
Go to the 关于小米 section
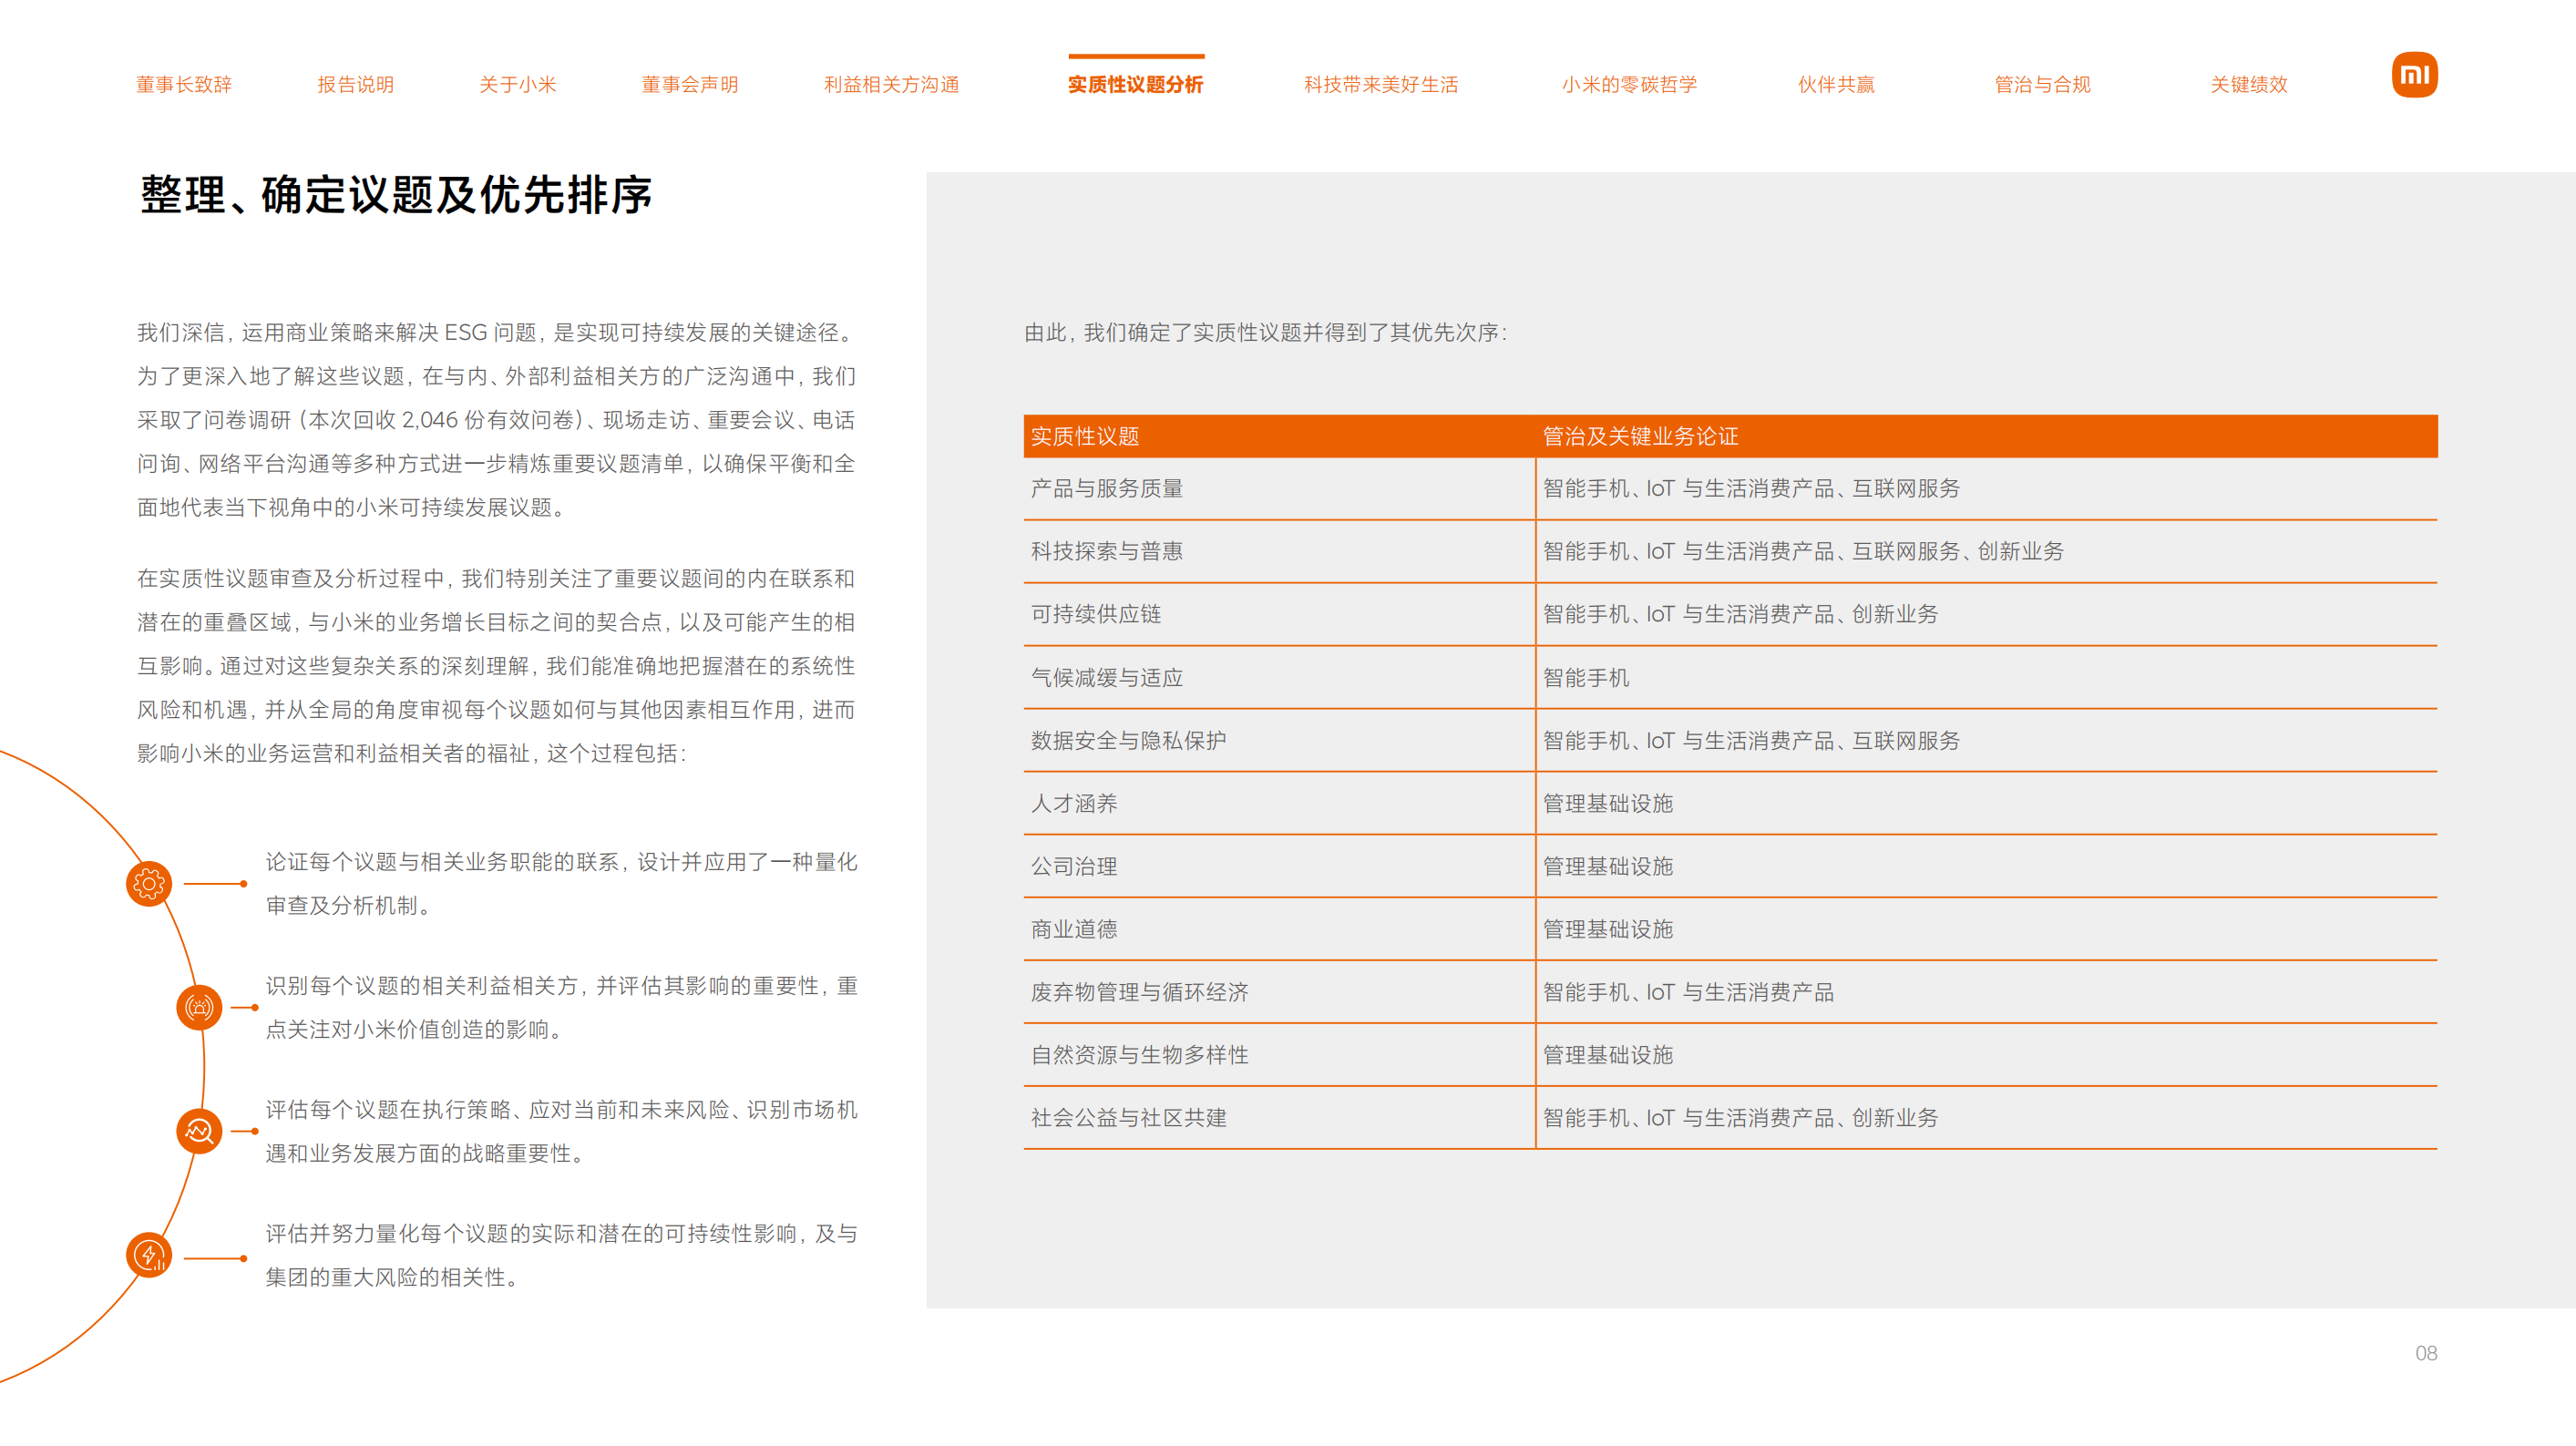click(517, 85)
